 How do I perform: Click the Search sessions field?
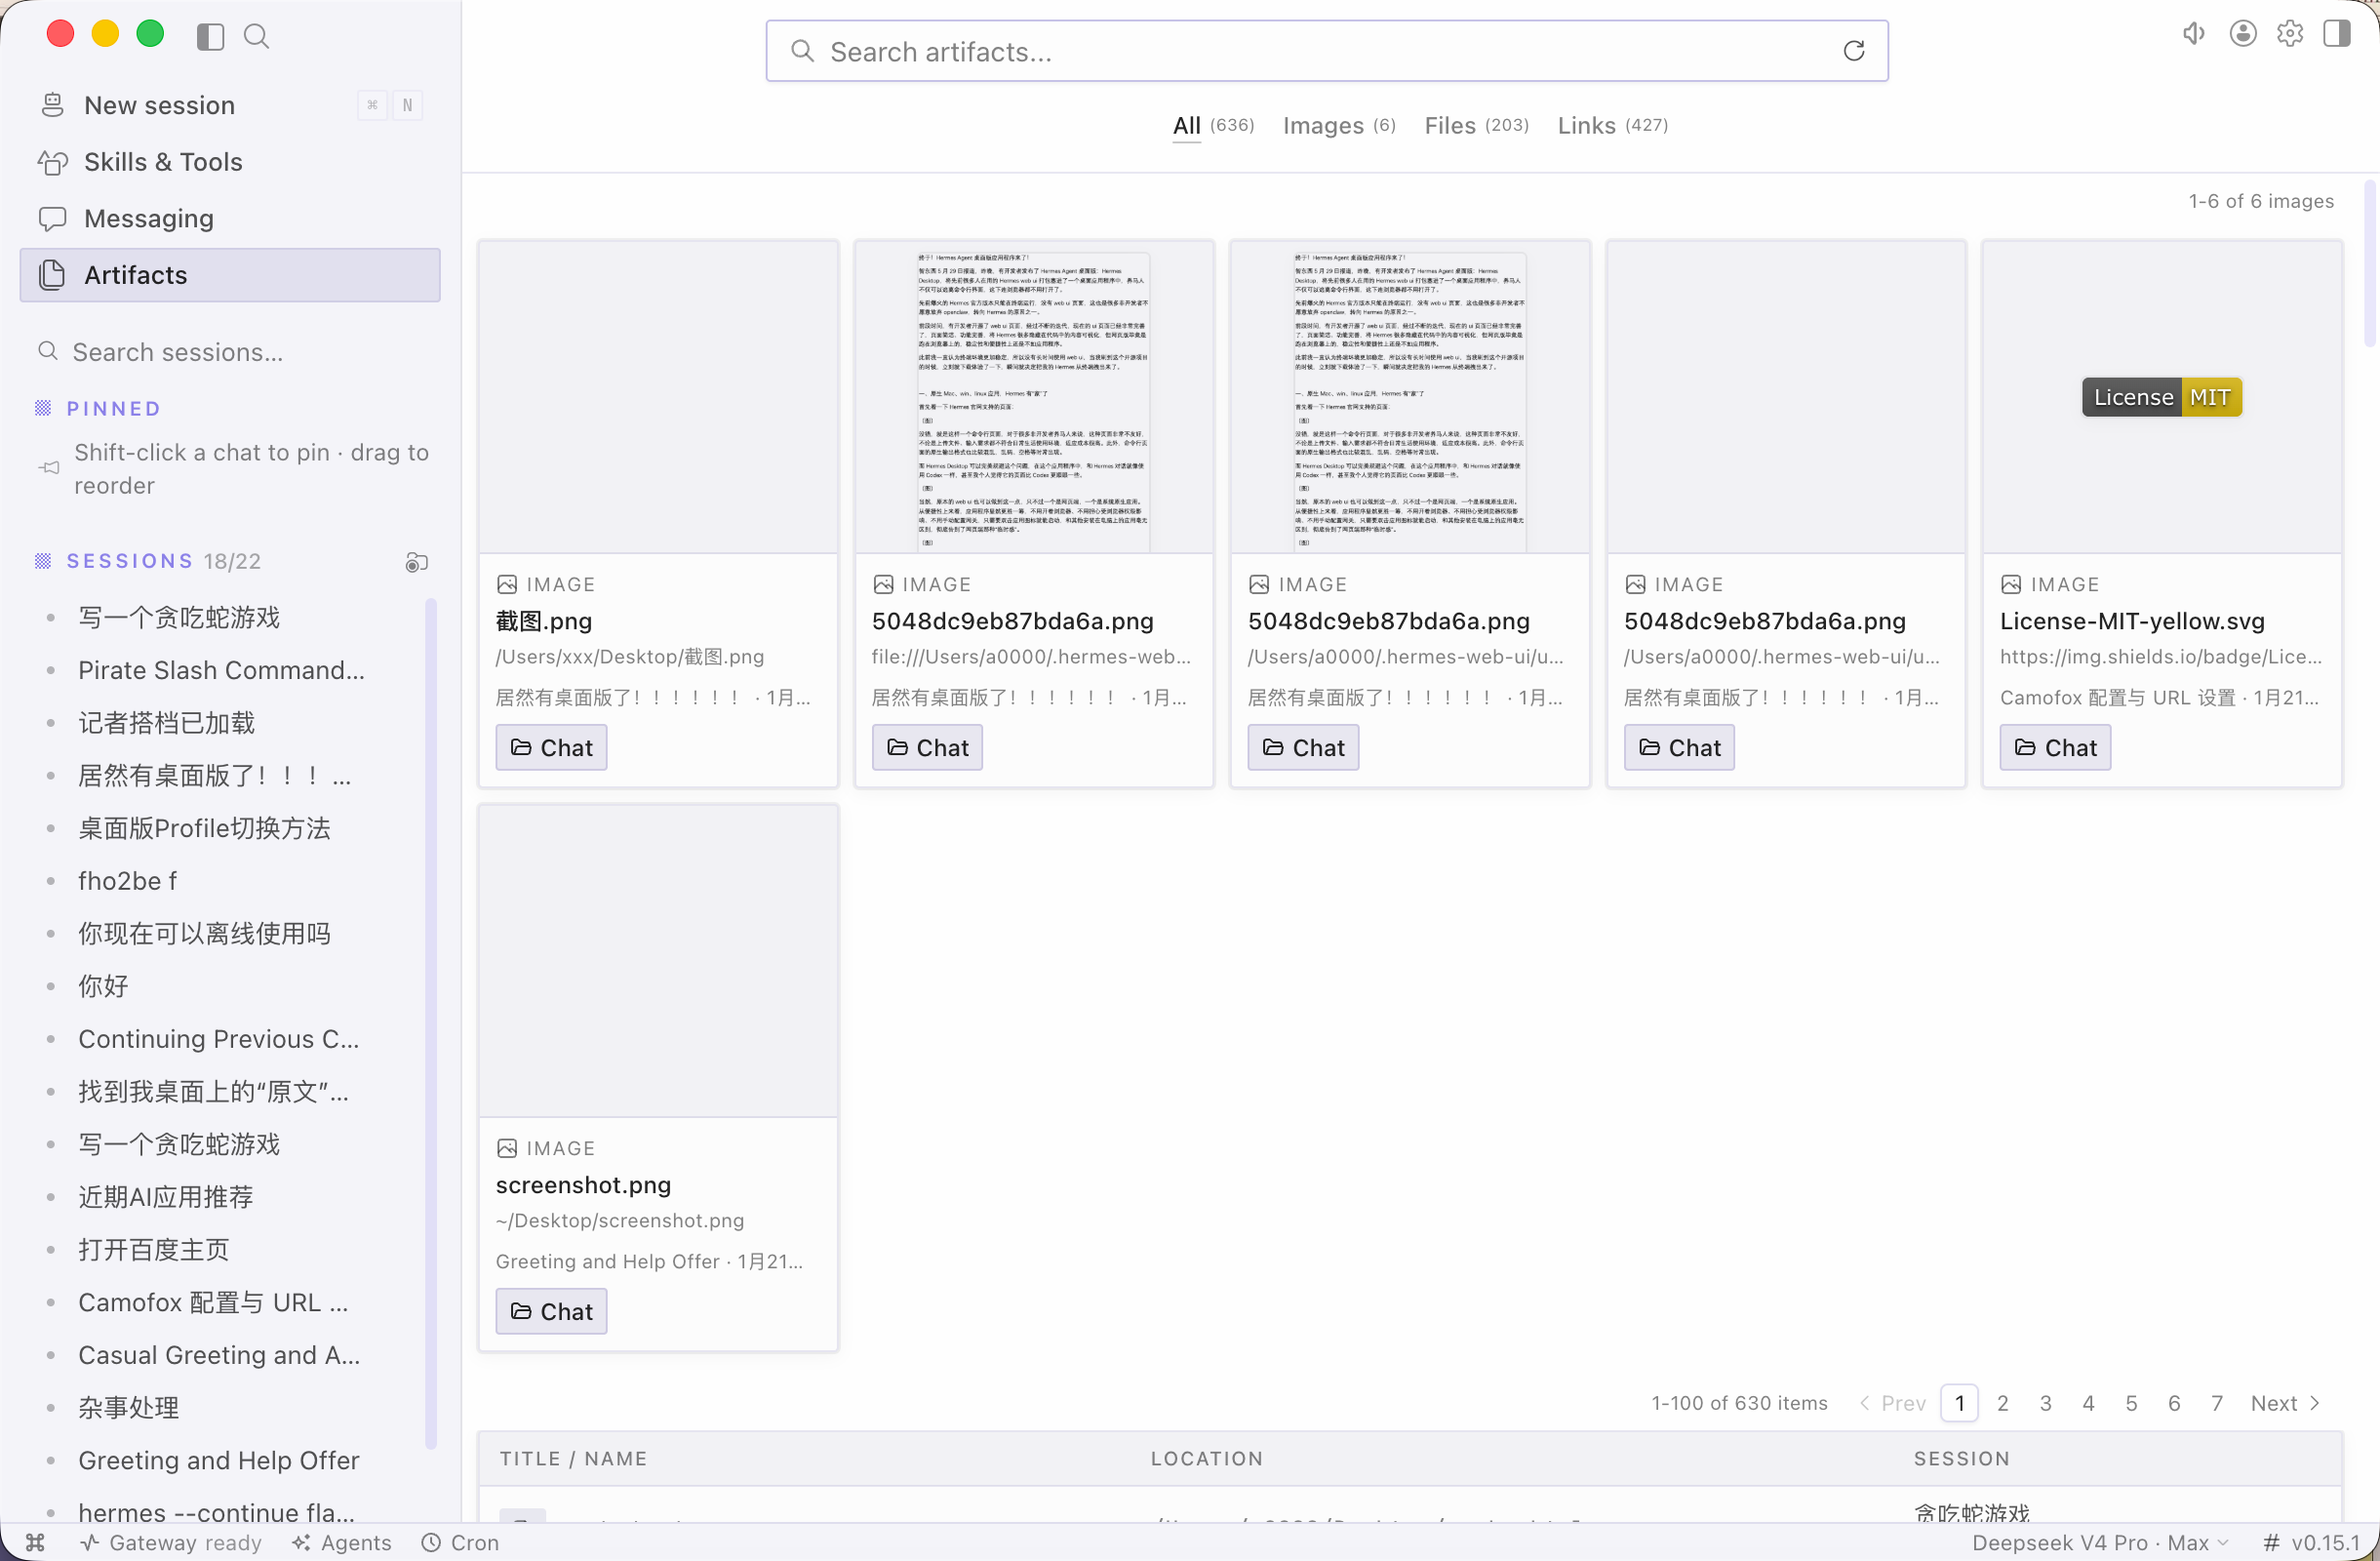point(230,352)
